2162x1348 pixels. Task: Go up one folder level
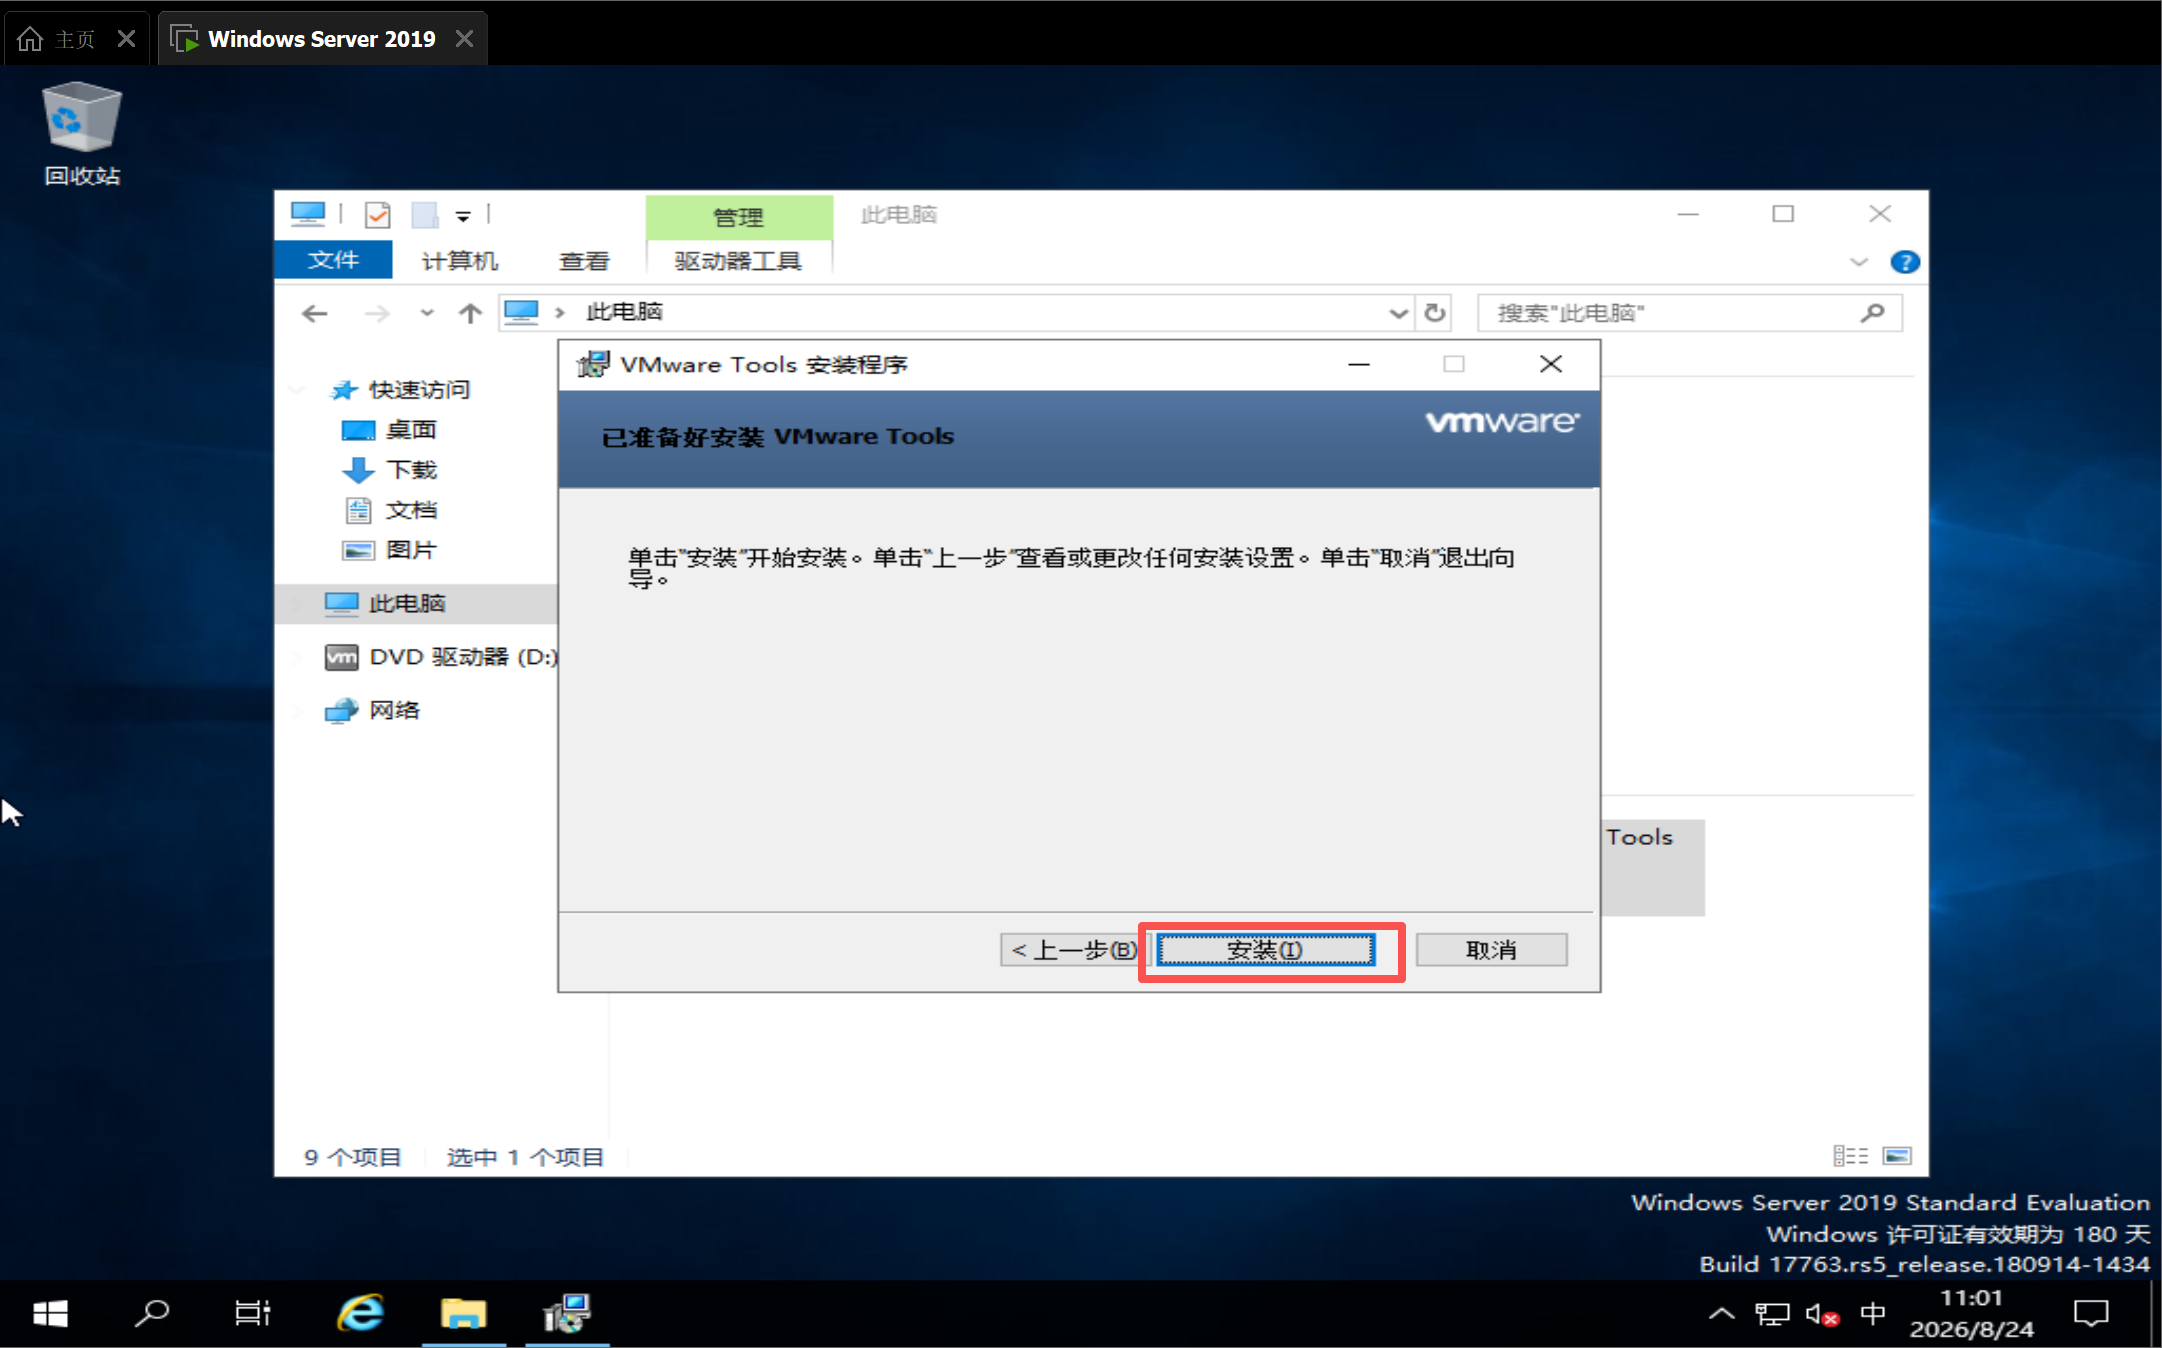(470, 313)
